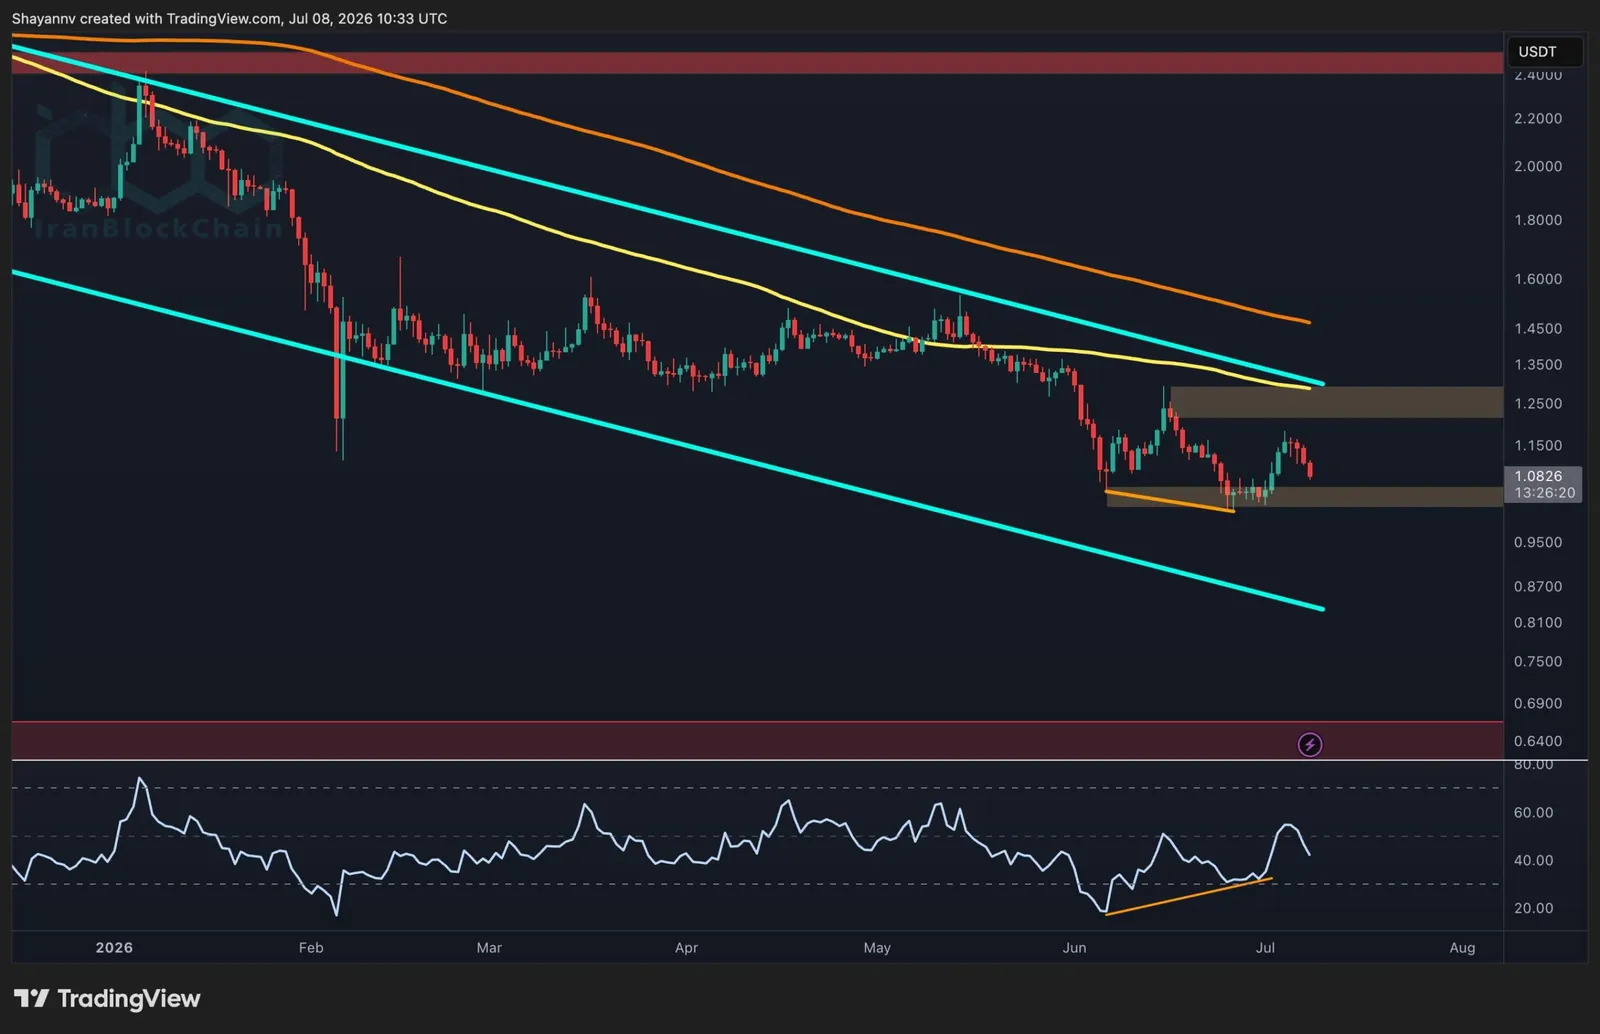Screen dimensions: 1600x1034
Task: Click the red support zone near 0.6400
Action: (757, 740)
